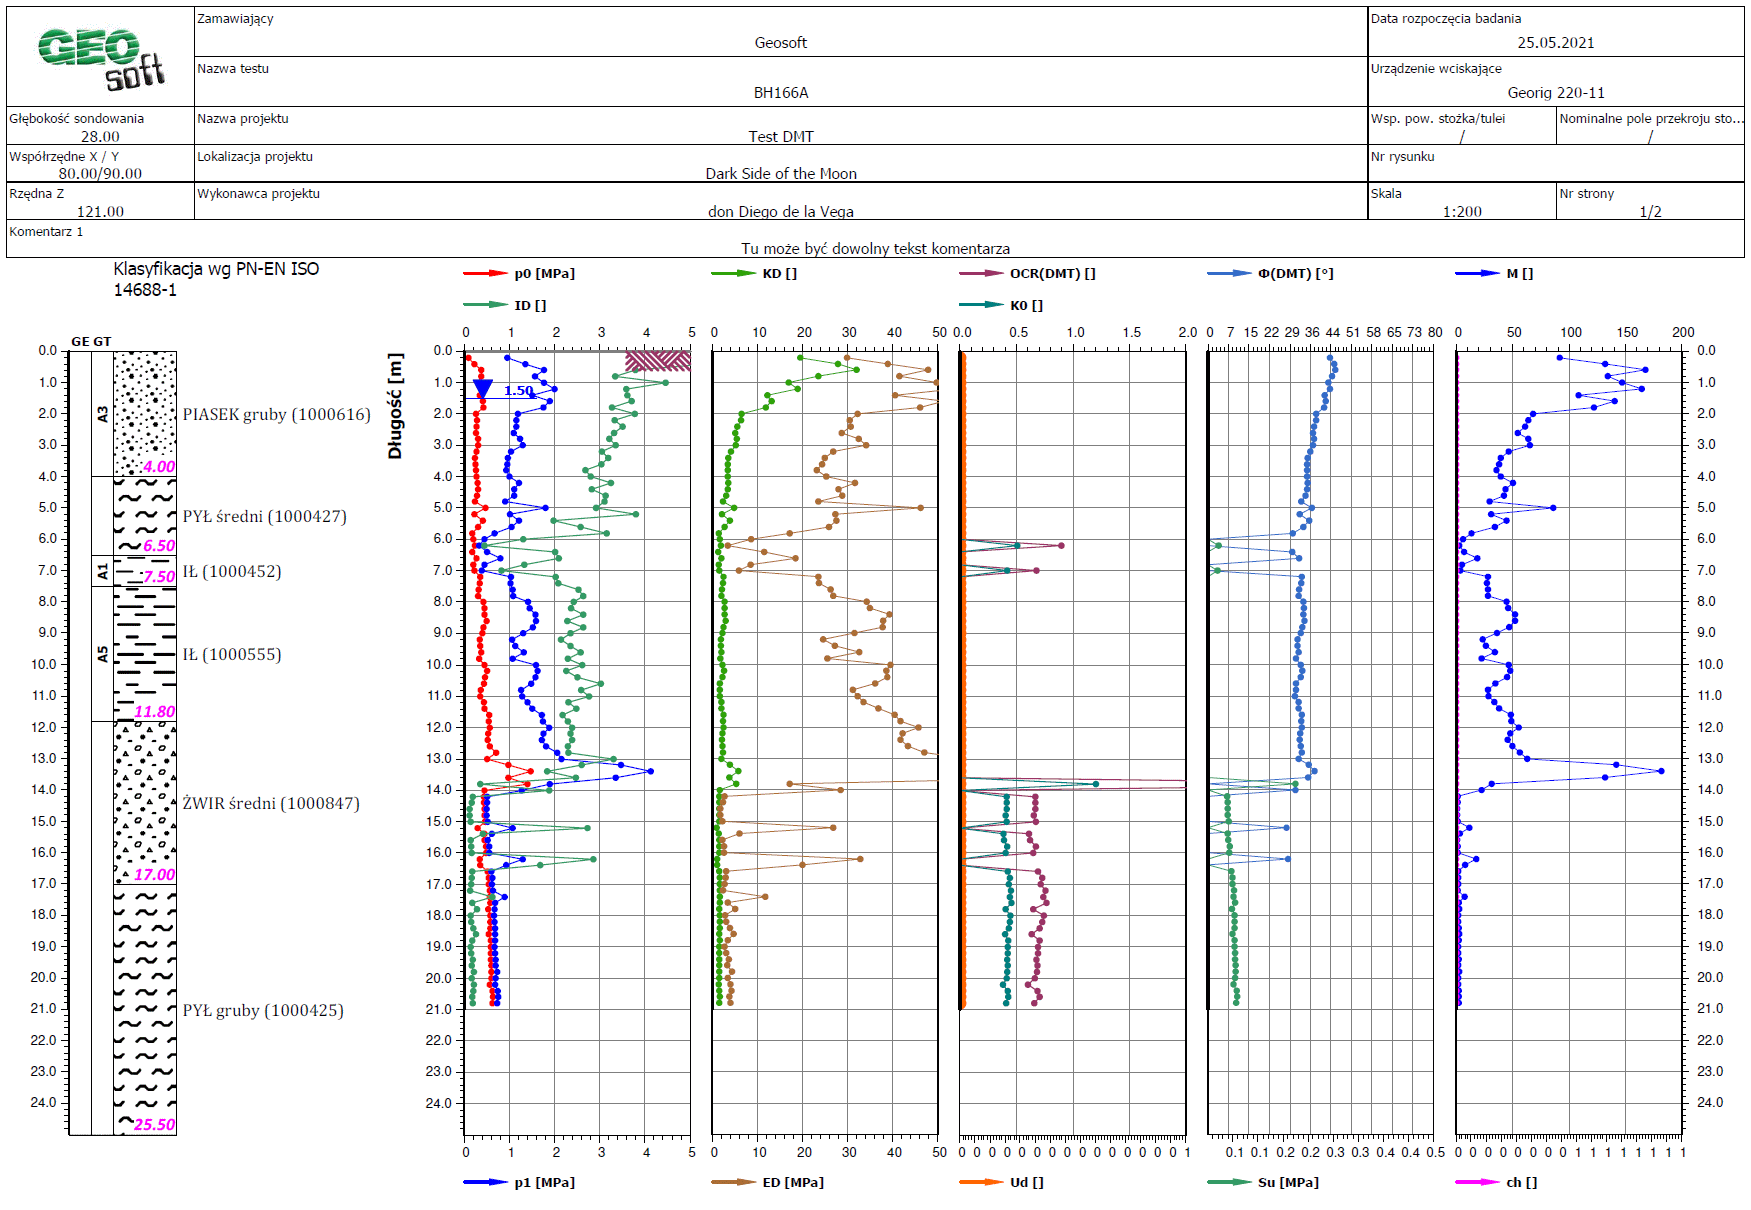
Task: Select the magenta depth boundary '11.80'
Action: tap(155, 712)
